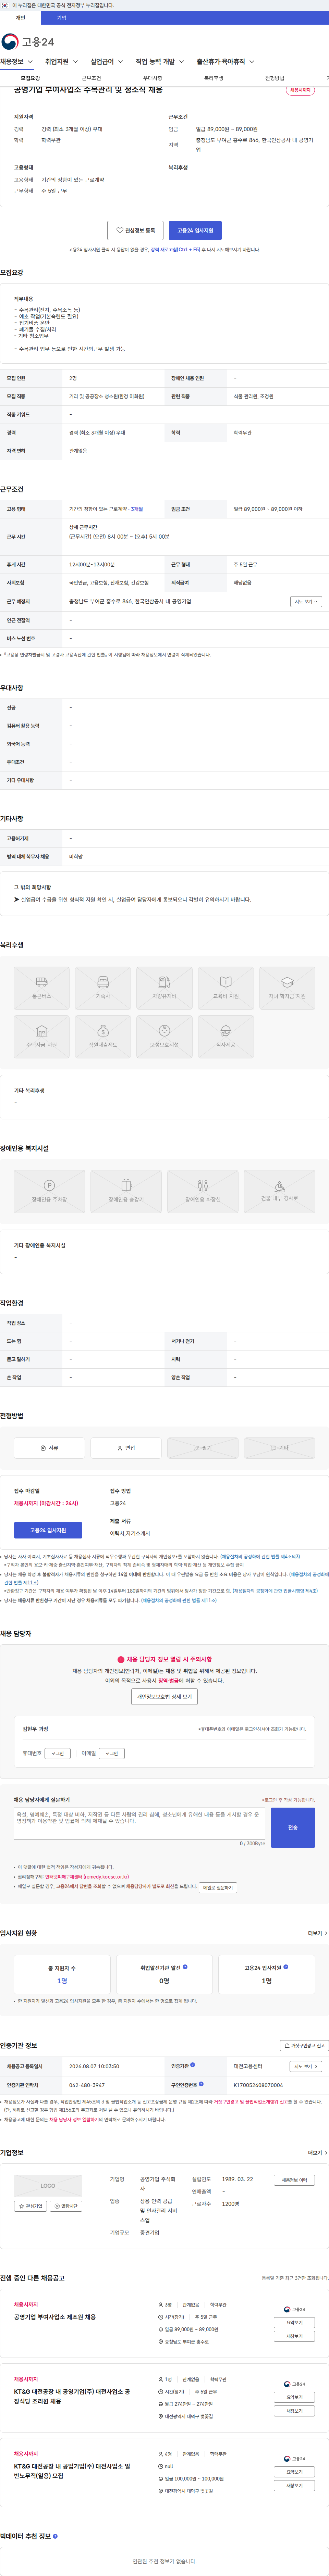Open 지도 보기 dropdown beside 근무 예정지
Screen dimensions: 329x2576
click(306, 602)
